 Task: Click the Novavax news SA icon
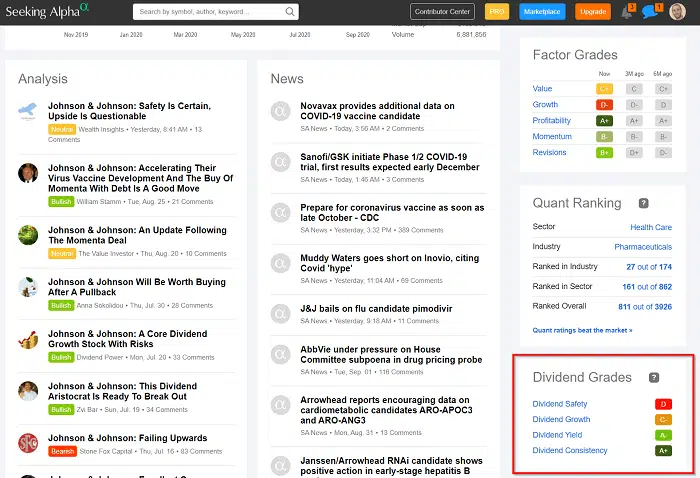click(x=281, y=111)
